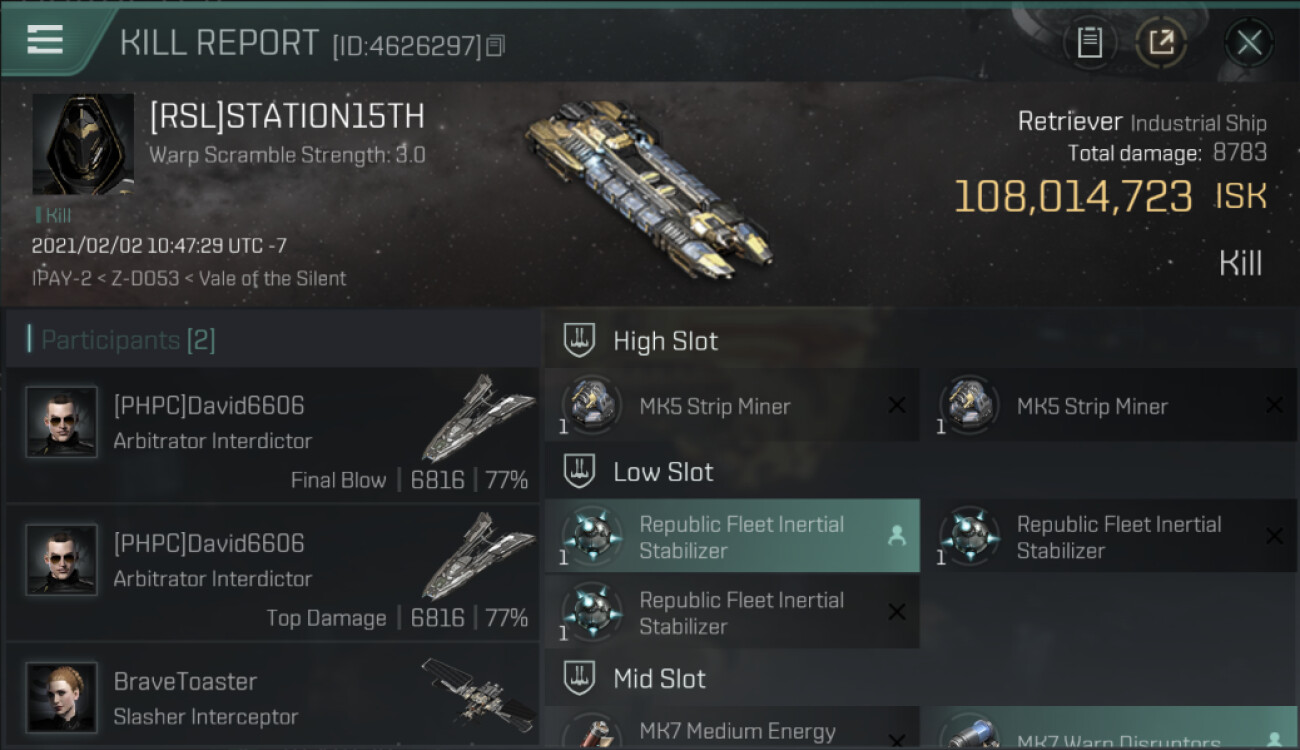The height and width of the screenshot is (750, 1300).
Task: Open STATION15TH pilot portrait
Action: pyautogui.click(x=83, y=144)
